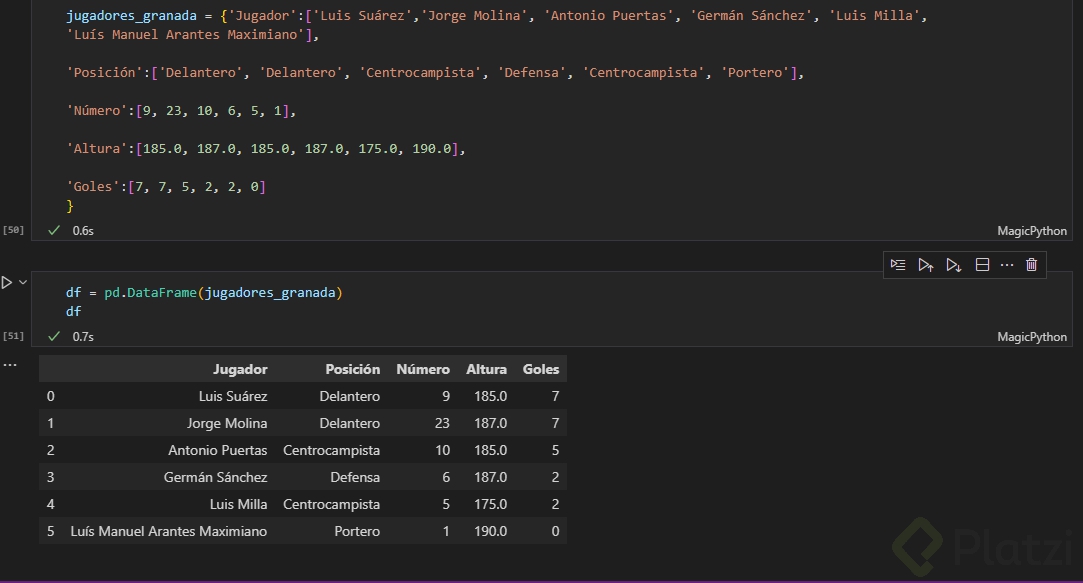1083x583 pixels.
Task: Run by line in cell toolbar
Action: tap(898, 265)
